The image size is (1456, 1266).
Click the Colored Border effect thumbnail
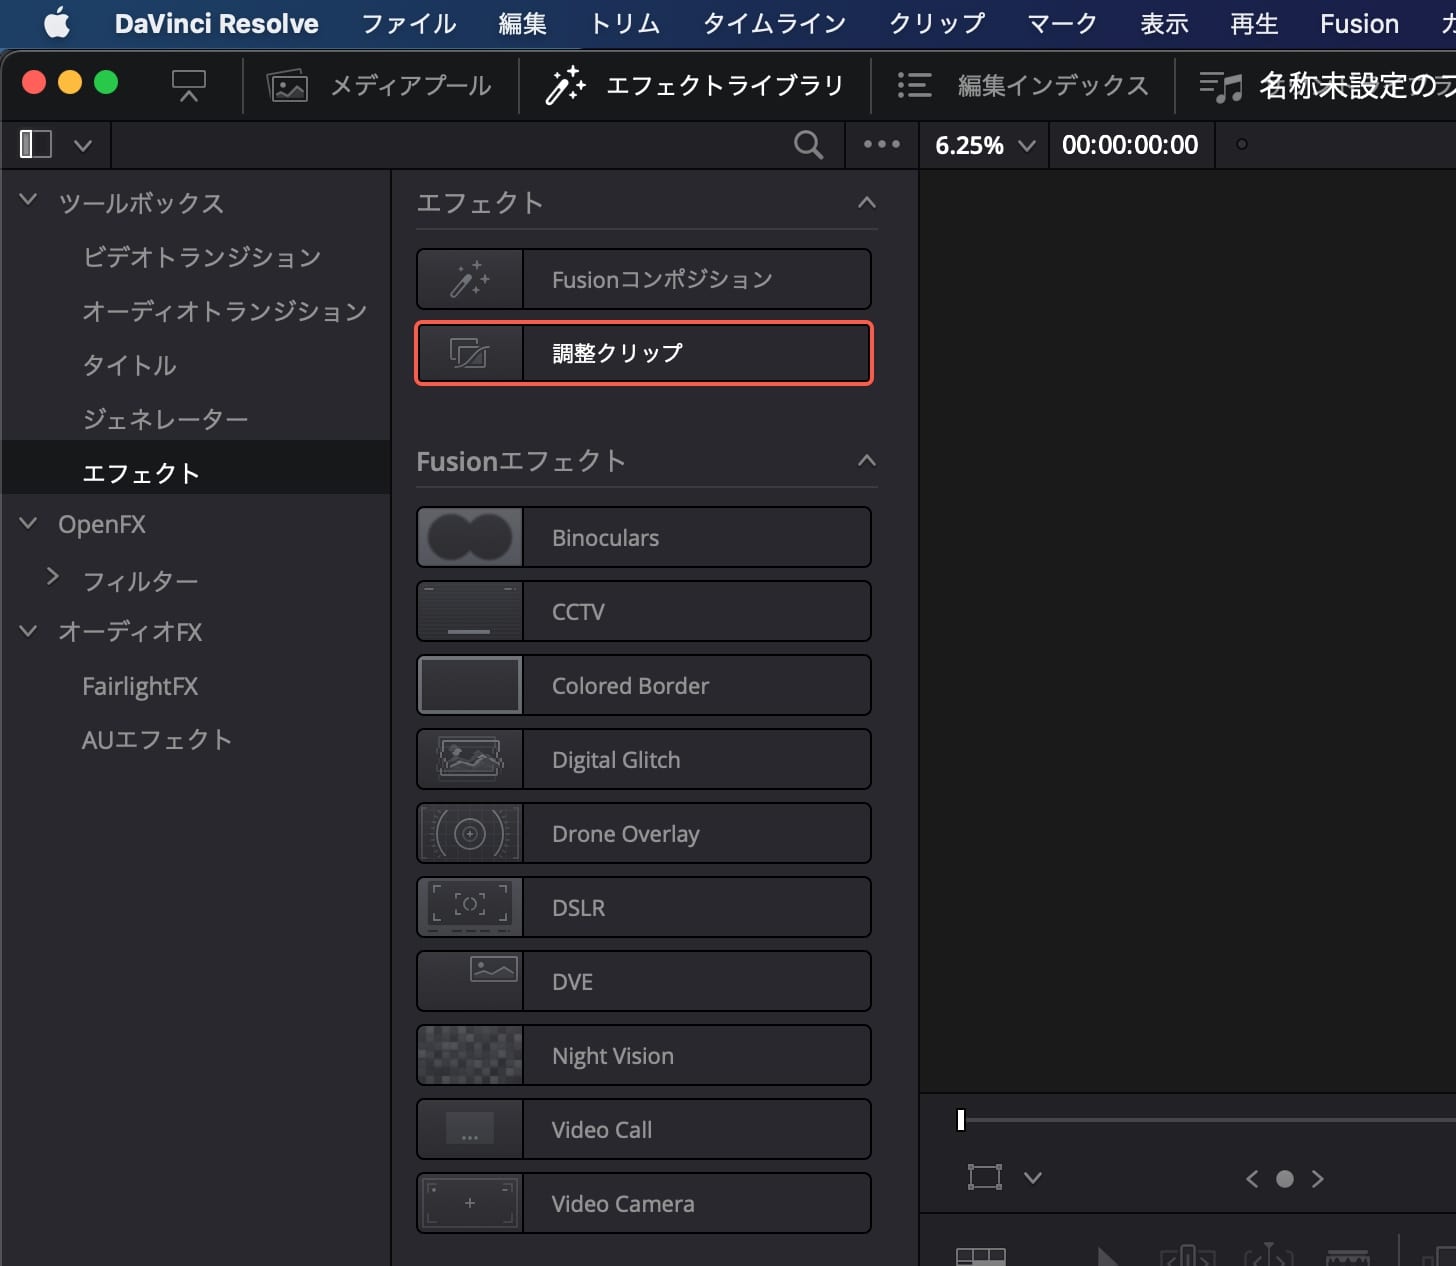[x=470, y=686]
